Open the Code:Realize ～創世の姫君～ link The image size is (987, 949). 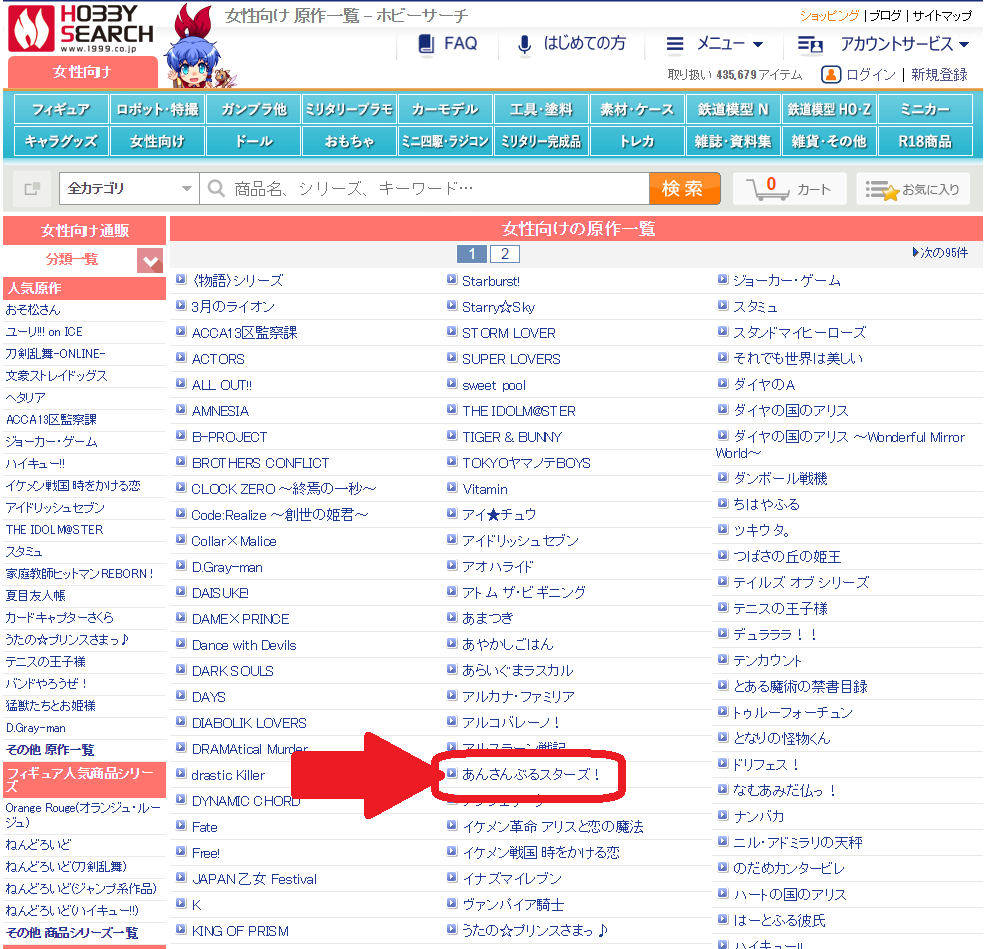click(x=279, y=515)
